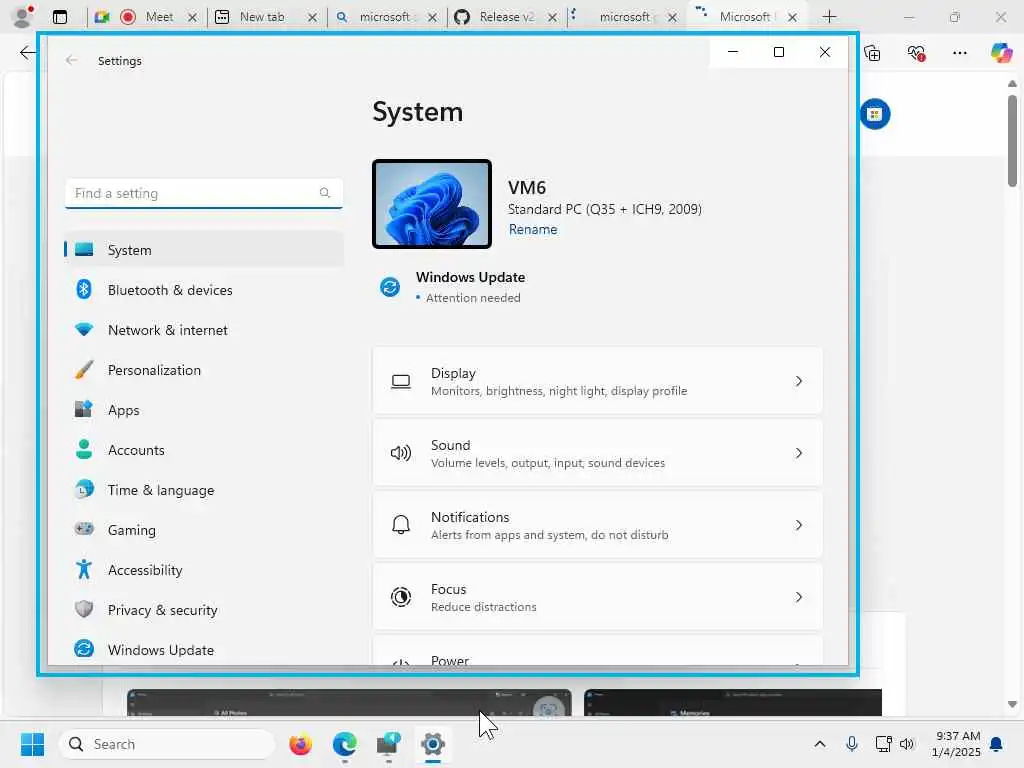Switch to the Meet browser tab
Viewport: 1024px width, 768px height.
(x=148, y=17)
